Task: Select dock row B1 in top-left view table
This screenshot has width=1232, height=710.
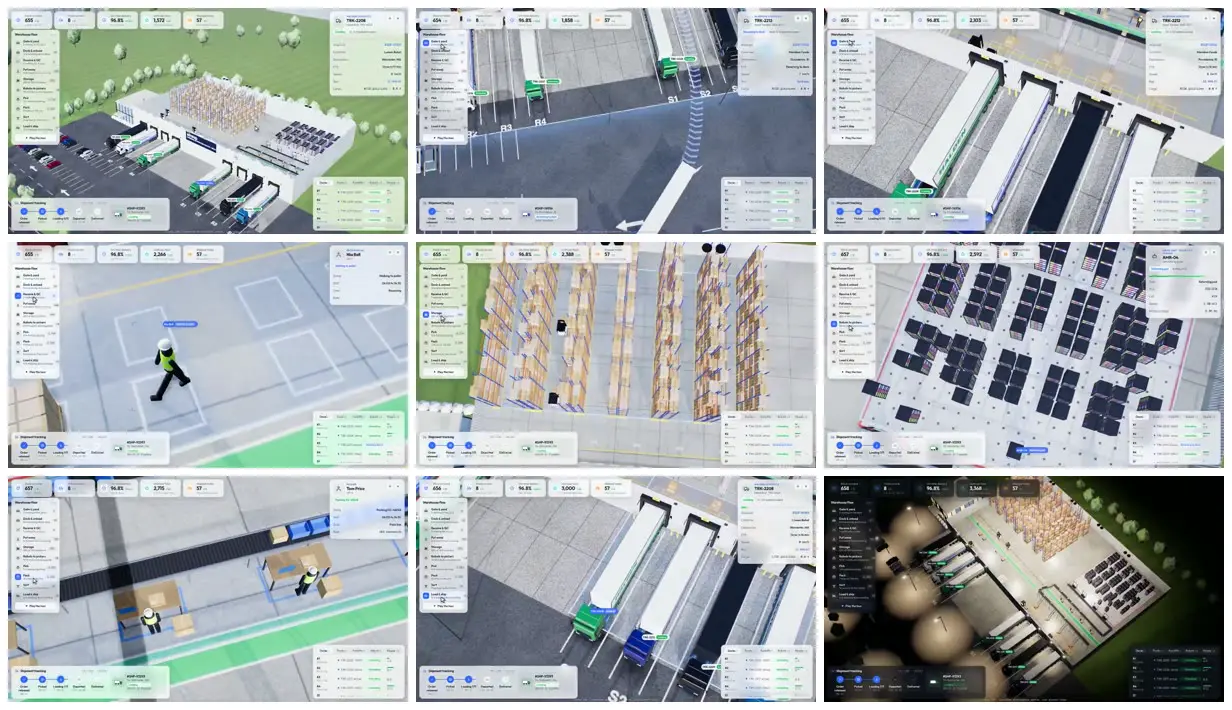Action: pyautogui.click(x=359, y=191)
